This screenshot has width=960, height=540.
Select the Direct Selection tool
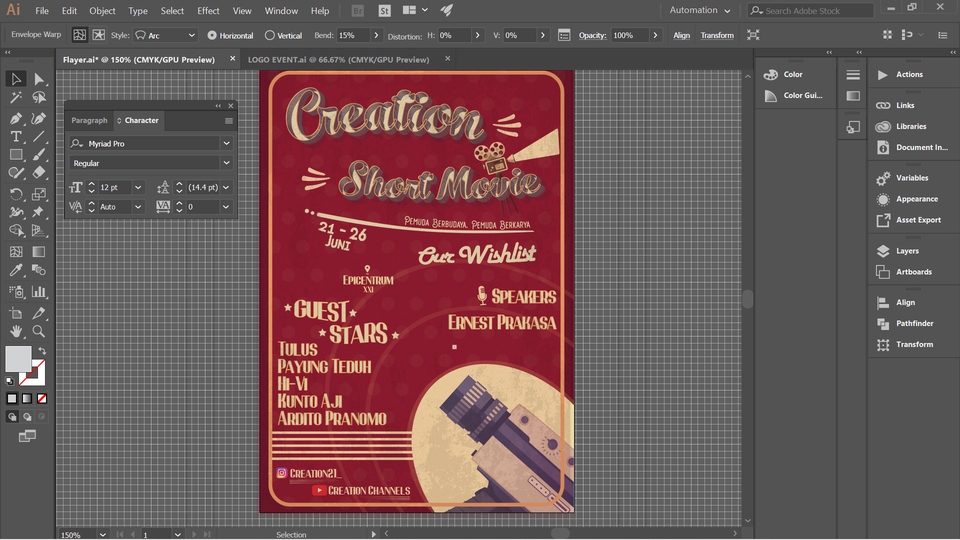[x=39, y=79]
